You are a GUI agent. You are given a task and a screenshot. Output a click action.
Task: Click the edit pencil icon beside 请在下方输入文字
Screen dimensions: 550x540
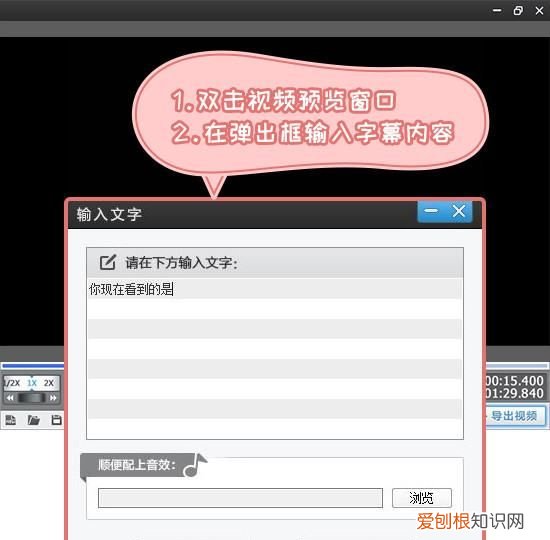(108, 262)
